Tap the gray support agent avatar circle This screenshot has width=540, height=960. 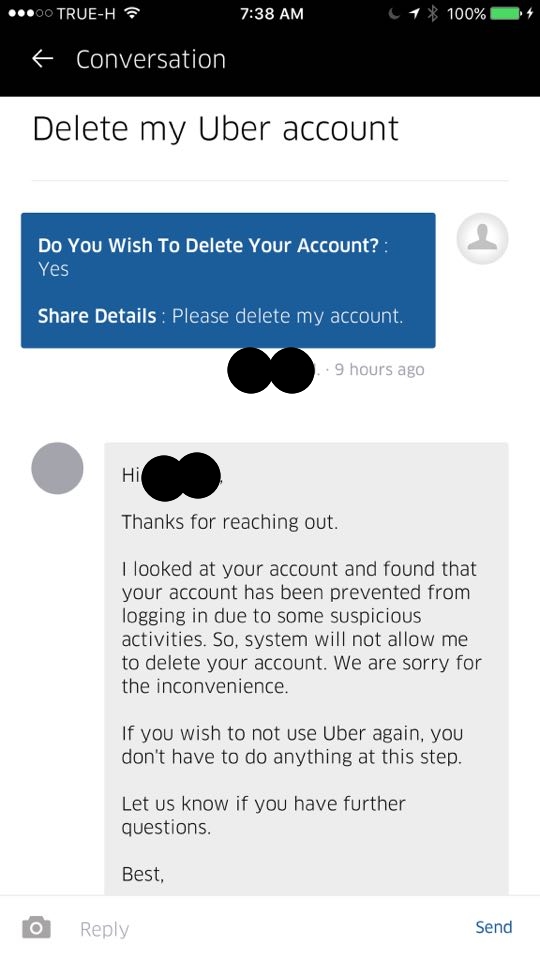coord(58,468)
